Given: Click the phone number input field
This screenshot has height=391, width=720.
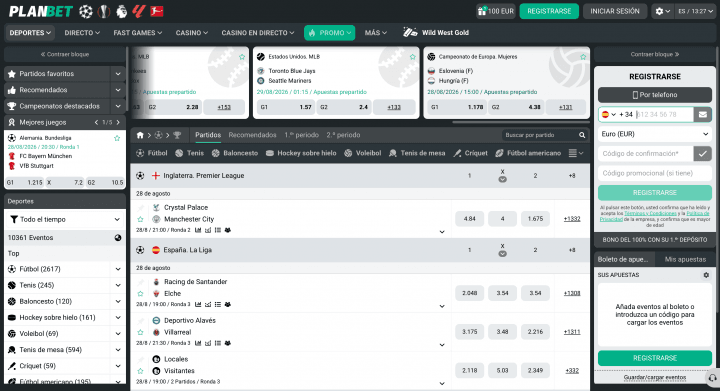Looking at the screenshot, I should tap(664, 114).
